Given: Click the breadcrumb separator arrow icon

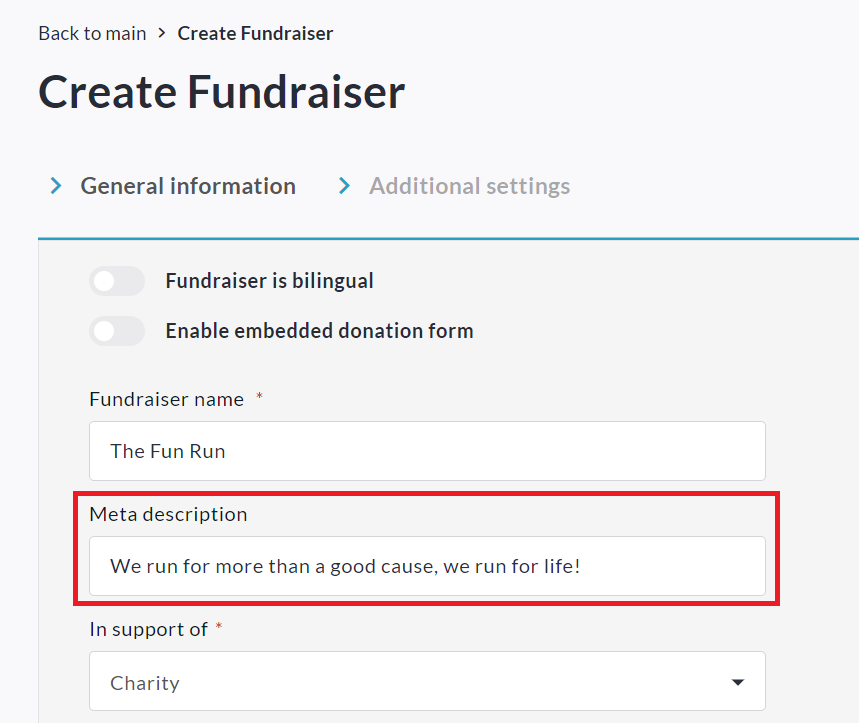Looking at the screenshot, I should tap(162, 33).
